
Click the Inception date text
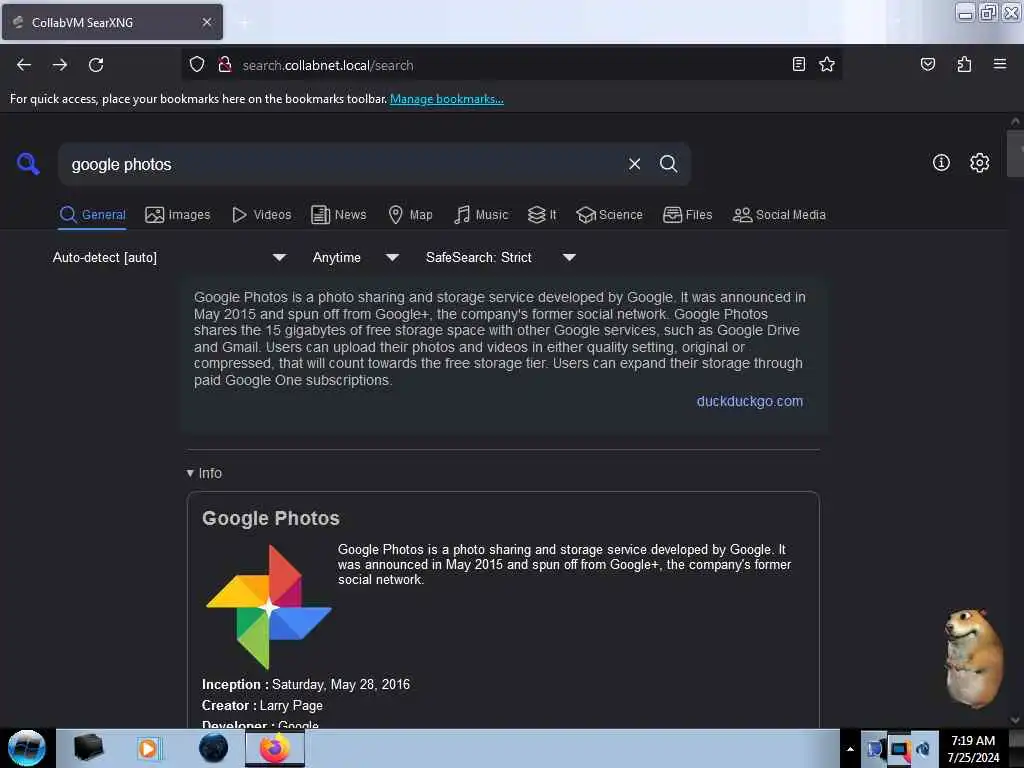coord(341,684)
